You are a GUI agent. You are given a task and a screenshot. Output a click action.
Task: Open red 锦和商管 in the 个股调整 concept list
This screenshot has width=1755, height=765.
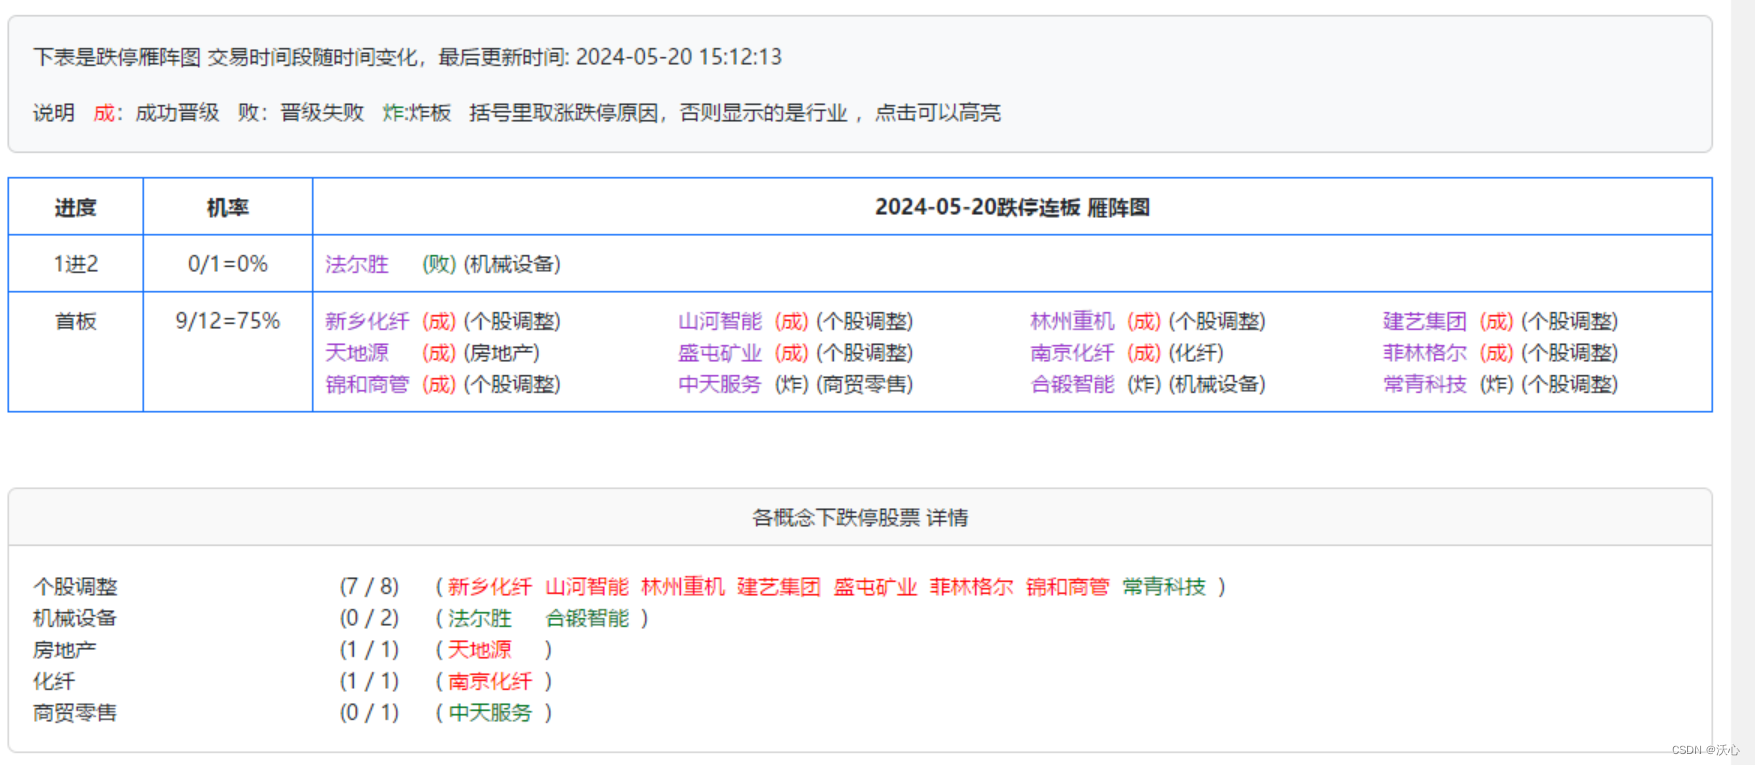[x=1068, y=587]
